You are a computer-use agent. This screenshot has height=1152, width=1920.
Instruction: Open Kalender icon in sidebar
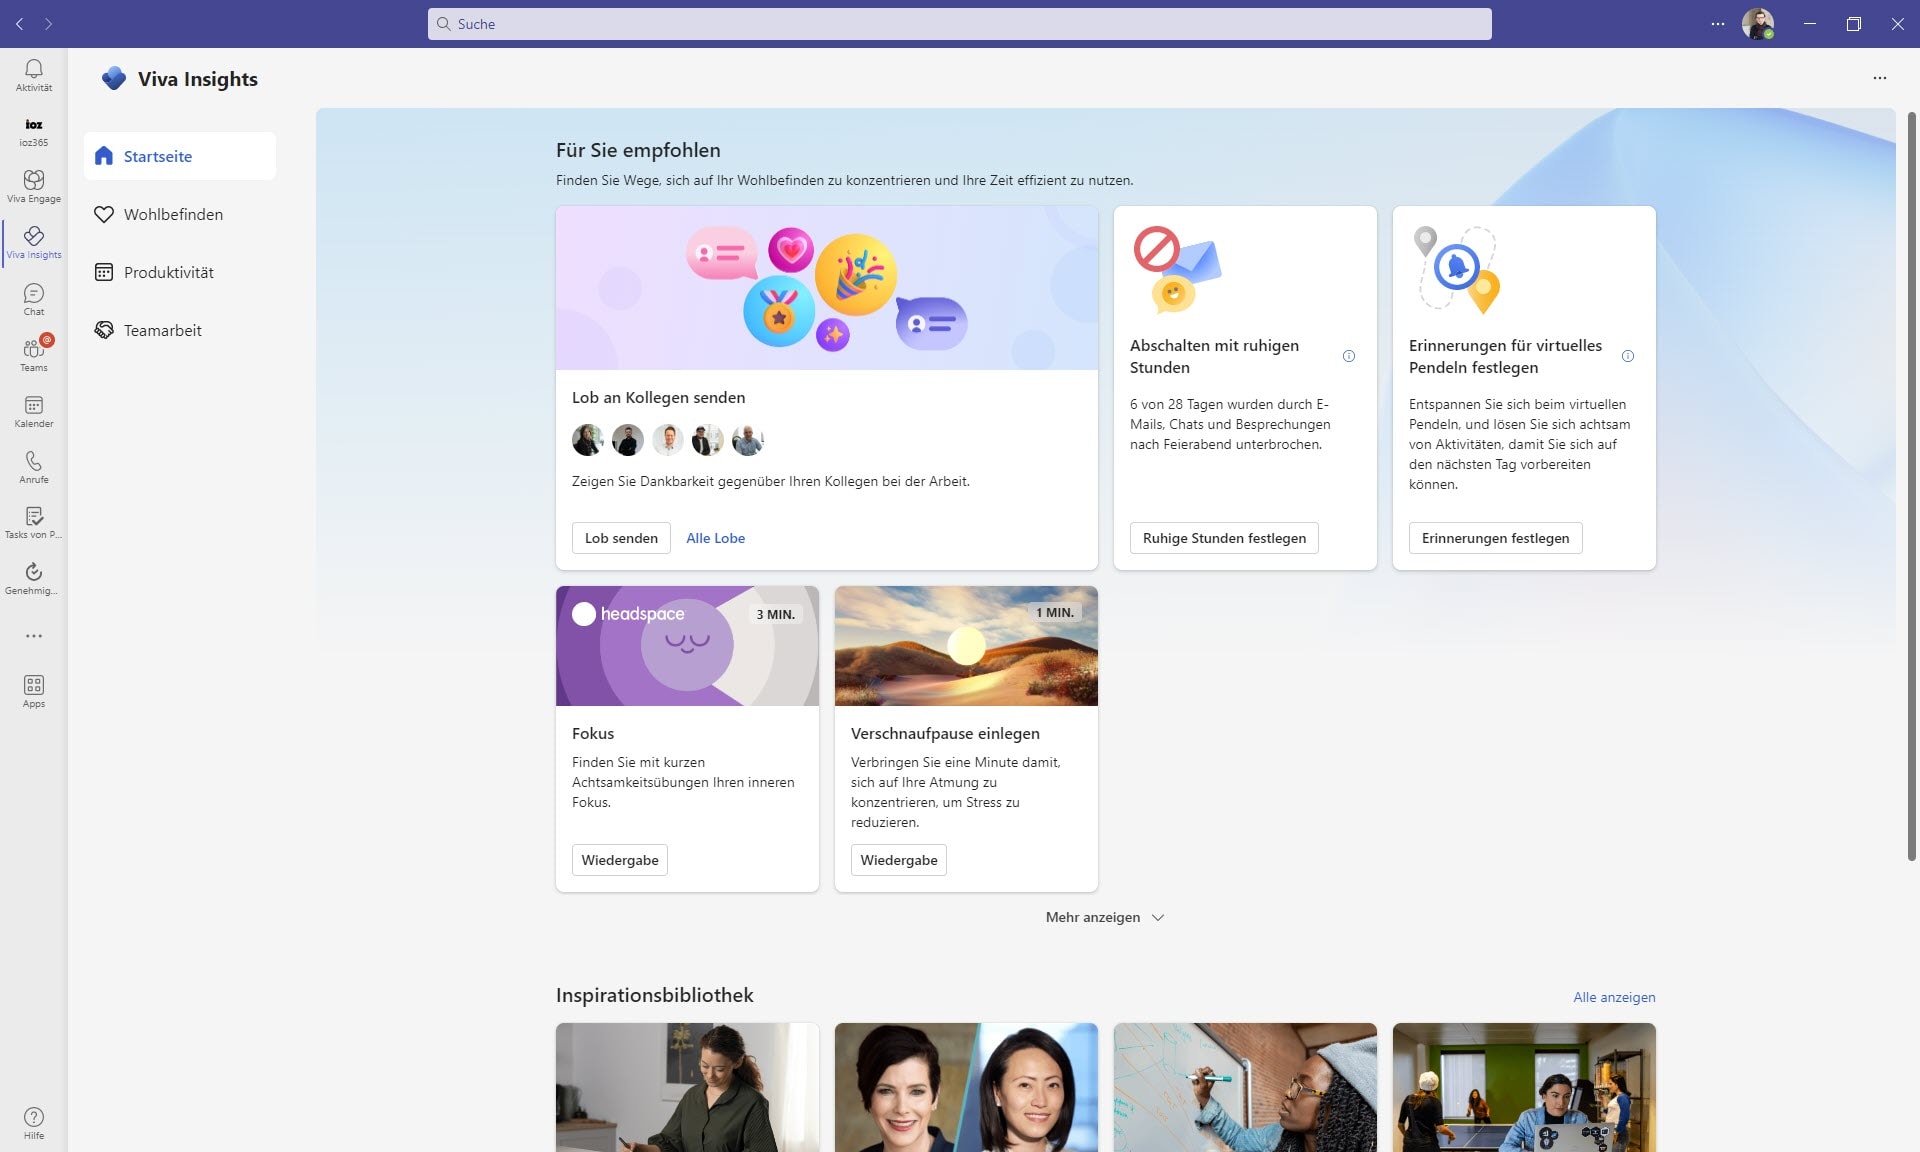[33, 410]
